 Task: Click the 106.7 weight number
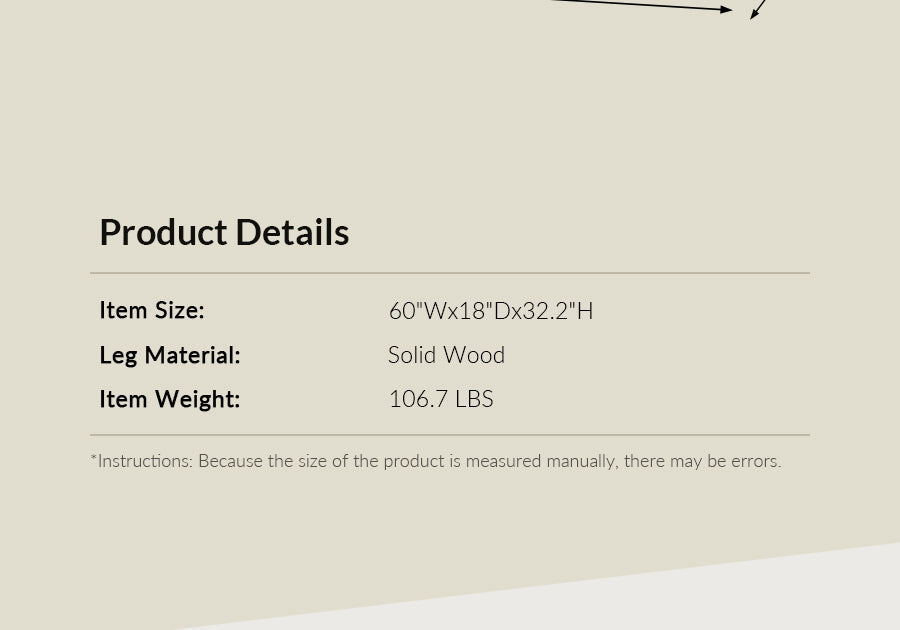point(418,399)
